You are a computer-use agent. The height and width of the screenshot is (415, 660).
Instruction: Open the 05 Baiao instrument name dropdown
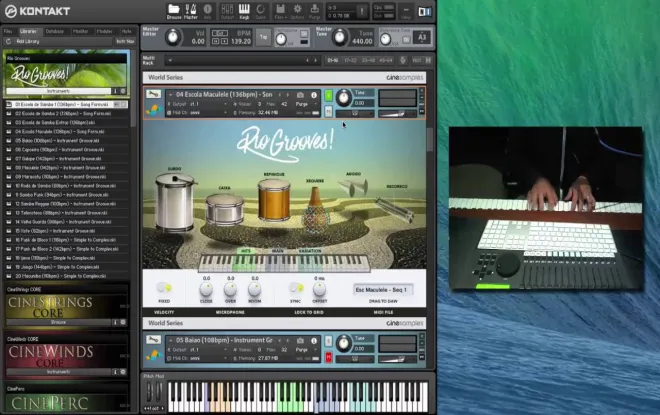point(170,341)
